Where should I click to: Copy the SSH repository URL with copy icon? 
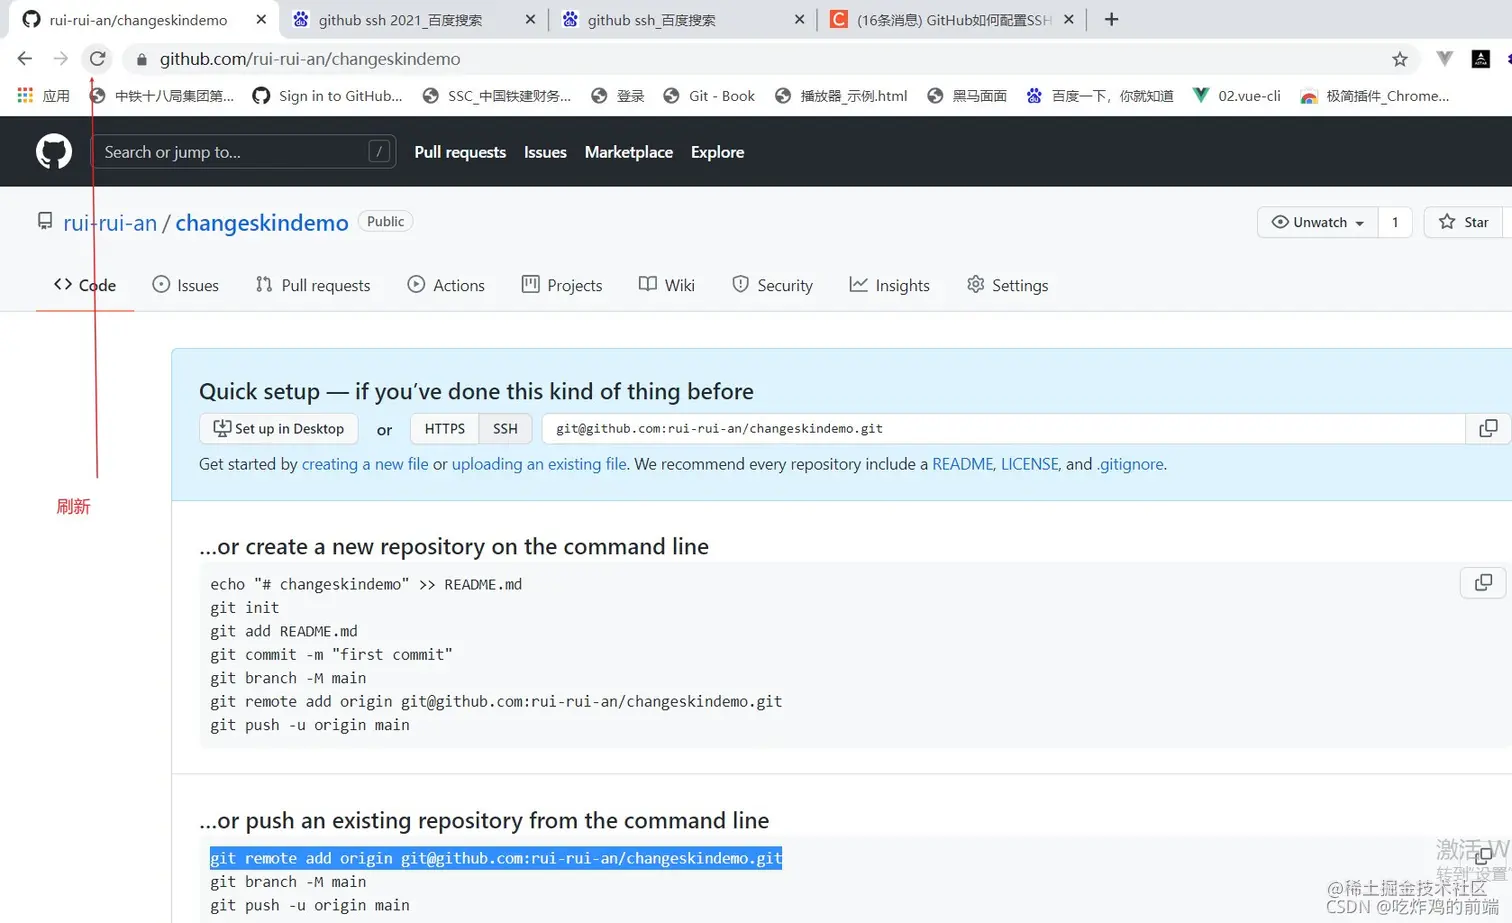click(1488, 428)
